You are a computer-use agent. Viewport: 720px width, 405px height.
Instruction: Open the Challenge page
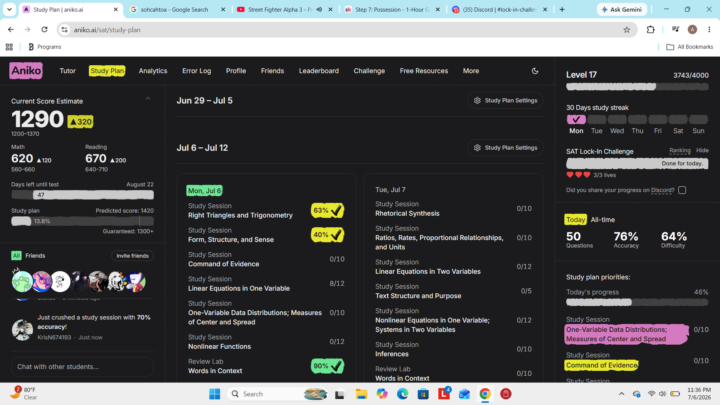tap(369, 71)
